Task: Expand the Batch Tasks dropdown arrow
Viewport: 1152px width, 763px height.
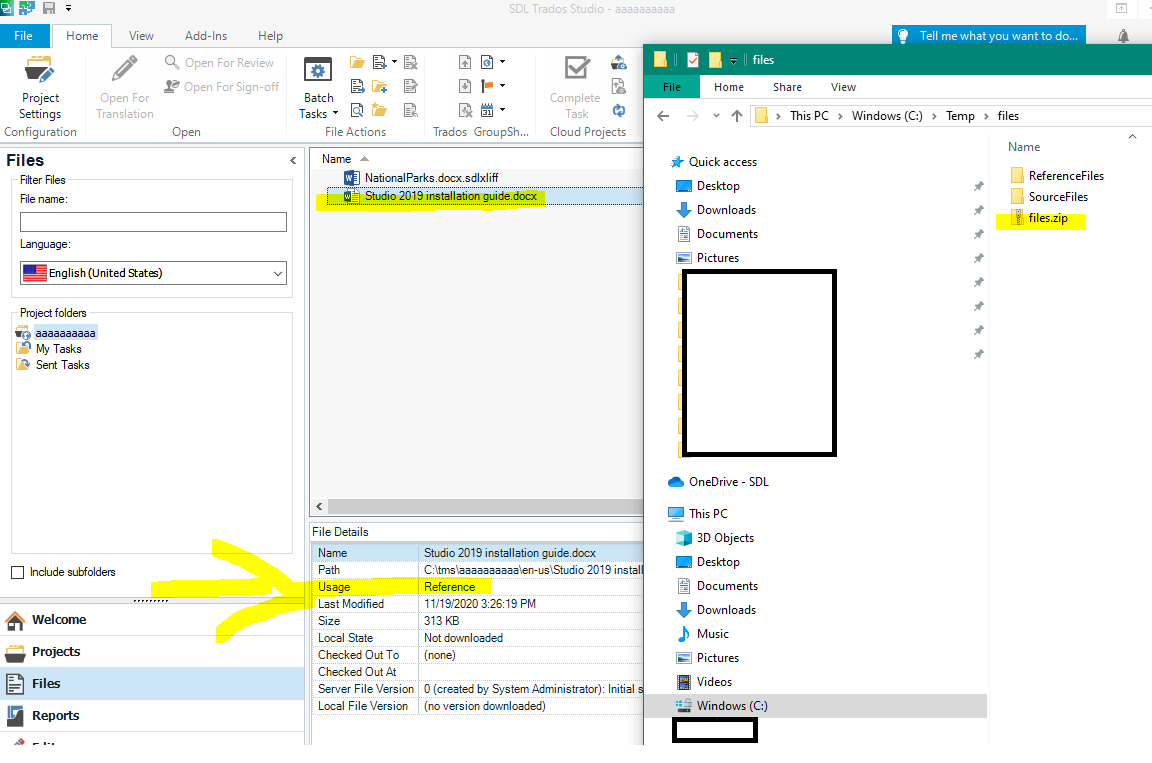Action: (x=335, y=114)
